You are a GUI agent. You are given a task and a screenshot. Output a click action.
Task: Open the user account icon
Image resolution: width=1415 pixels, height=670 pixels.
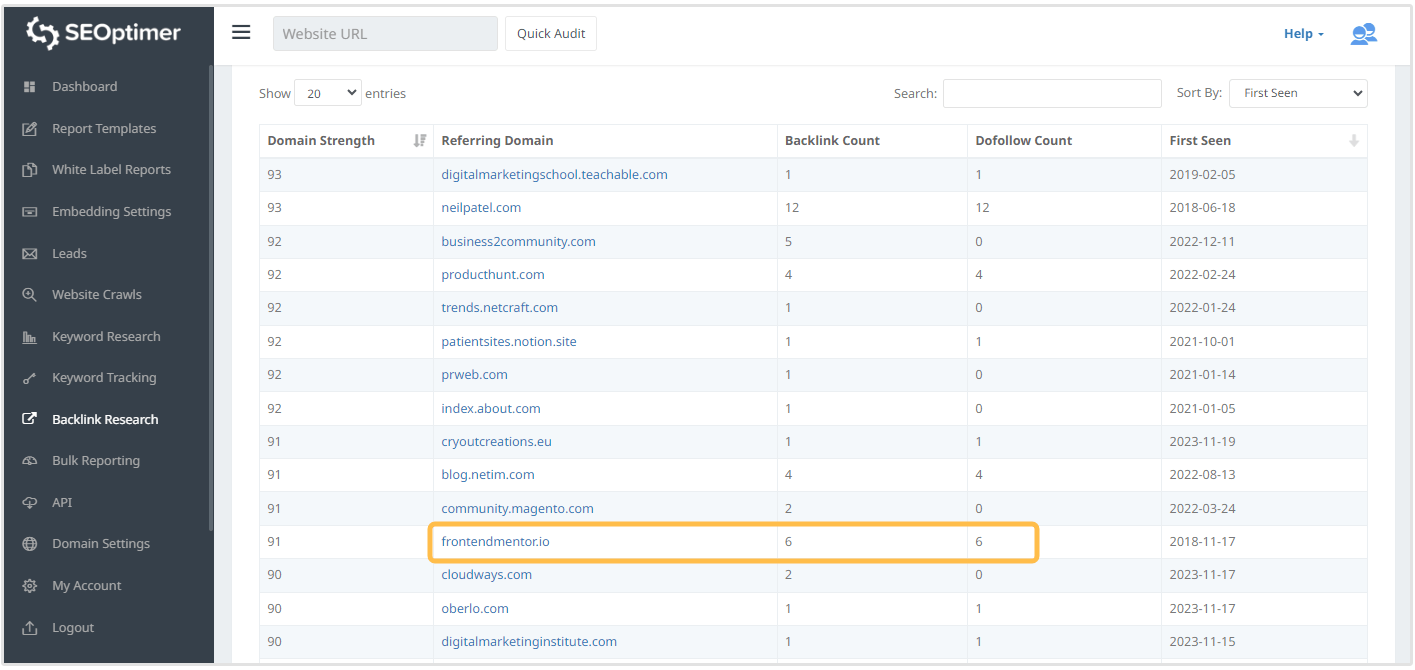pyautogui.click(x=1363, y=34)
